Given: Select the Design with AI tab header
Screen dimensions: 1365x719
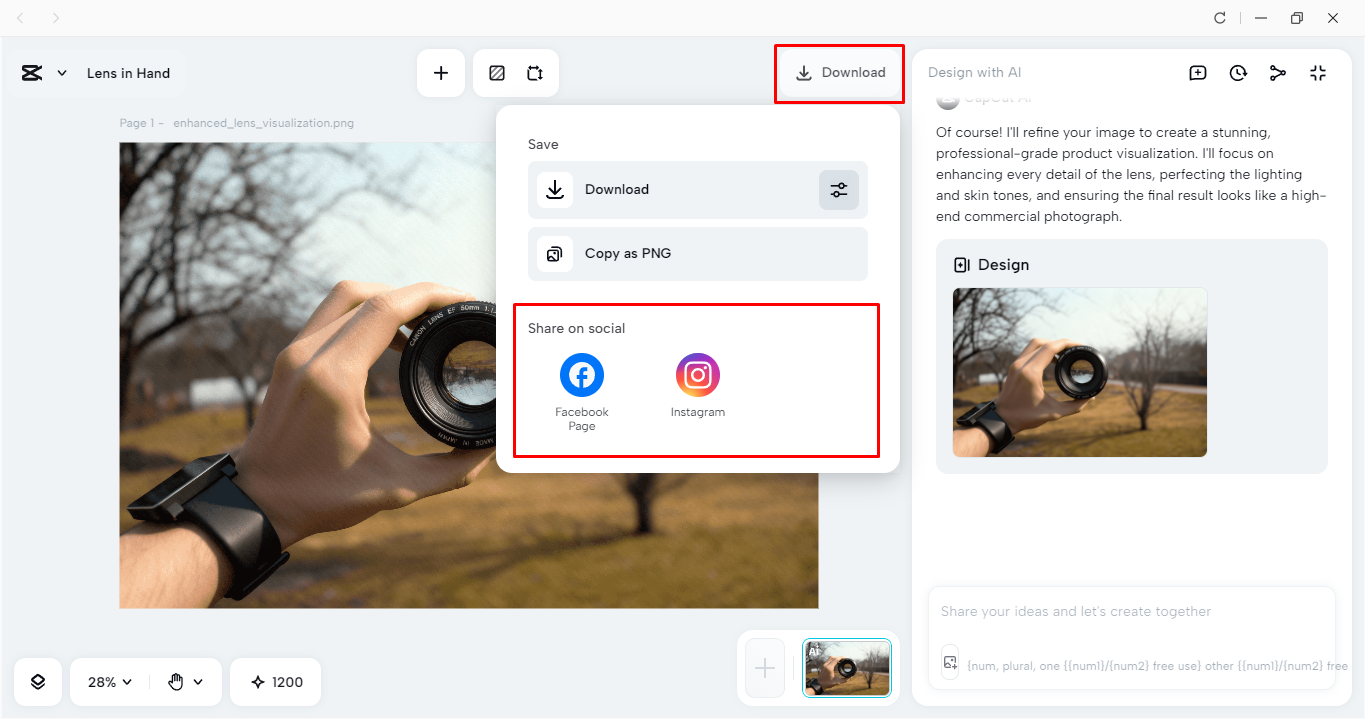Looking at the screenshot, I should tap(975, 72).
